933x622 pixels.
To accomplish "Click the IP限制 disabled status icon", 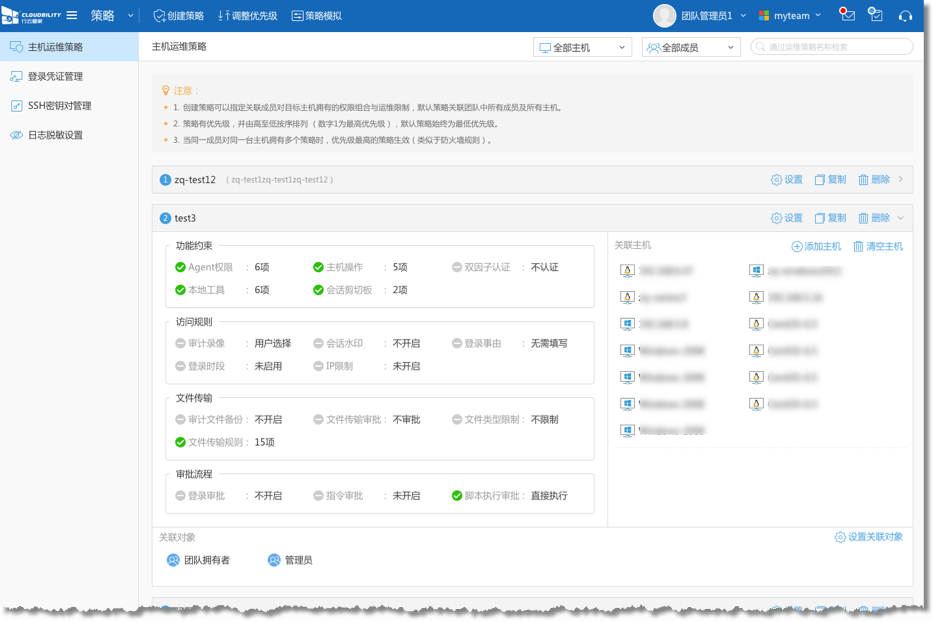I will tap(318, 366).
